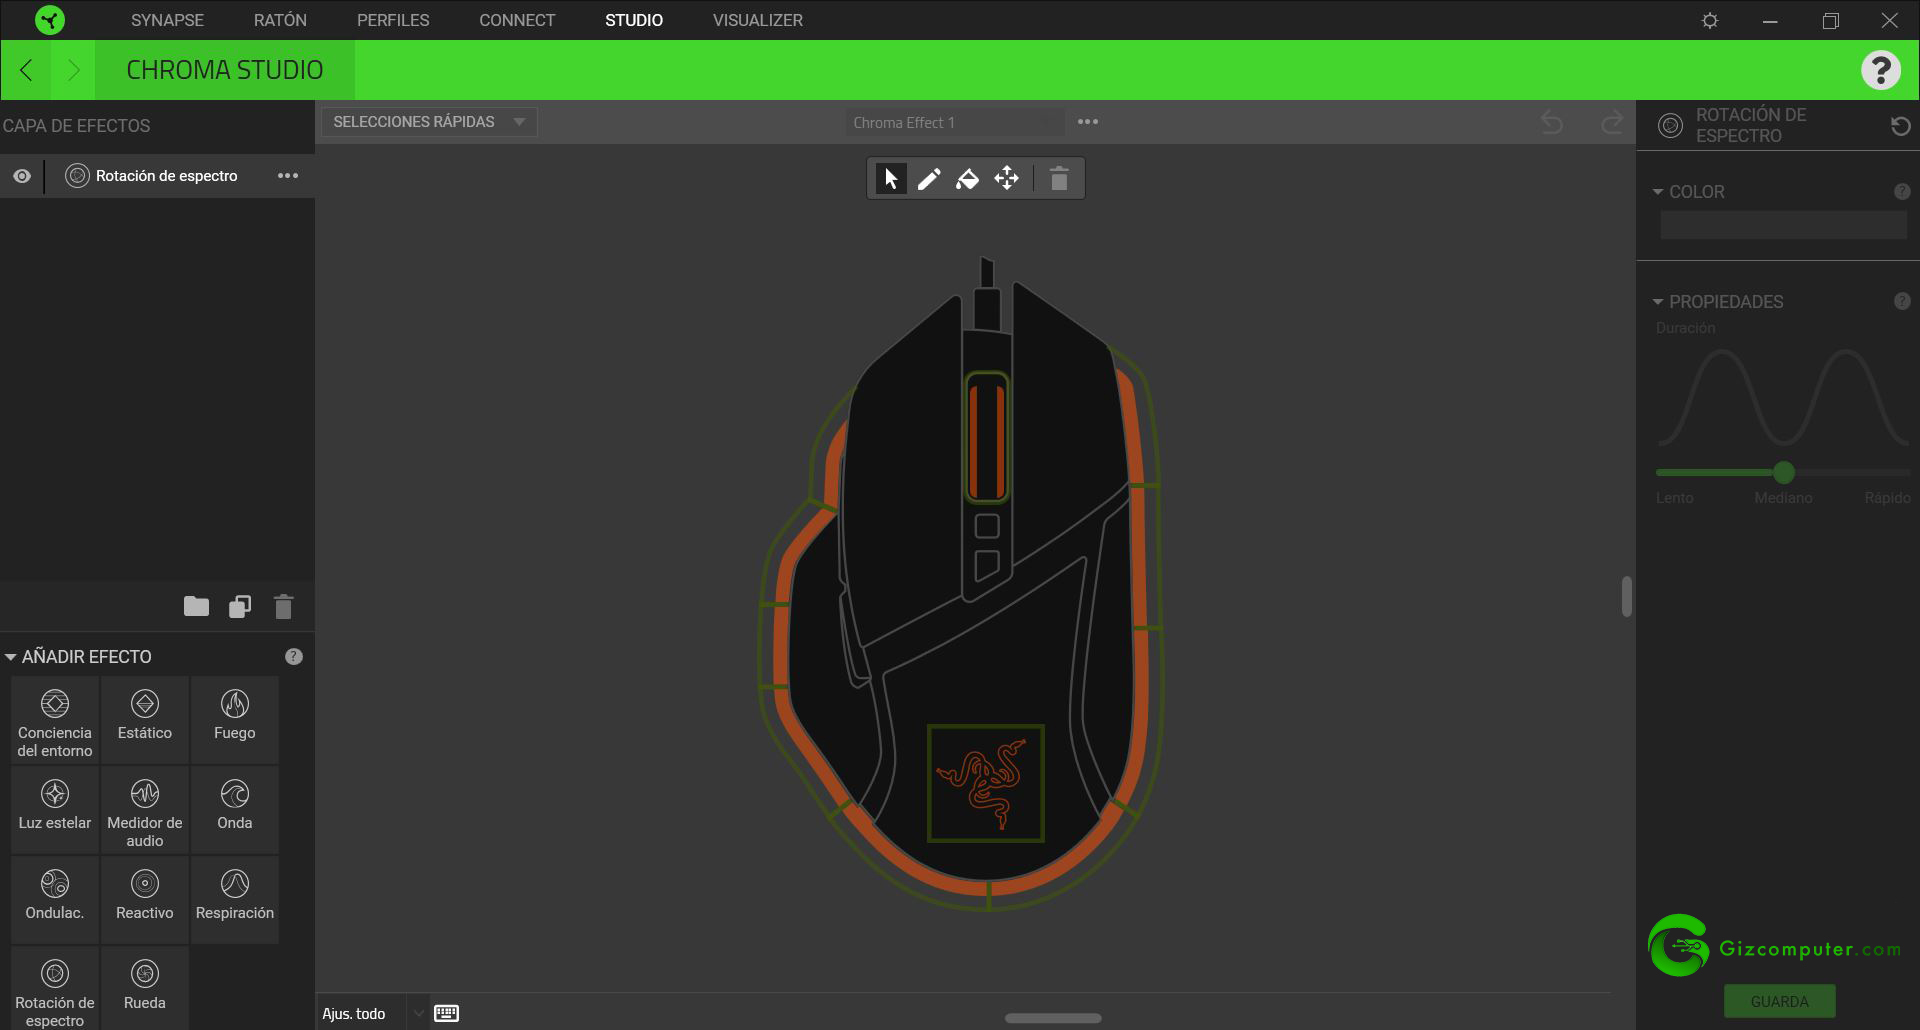Screen dimensions: 1920x1030
Task: Click the vertical canvas scrollbar
Action: coord(1627,596)
